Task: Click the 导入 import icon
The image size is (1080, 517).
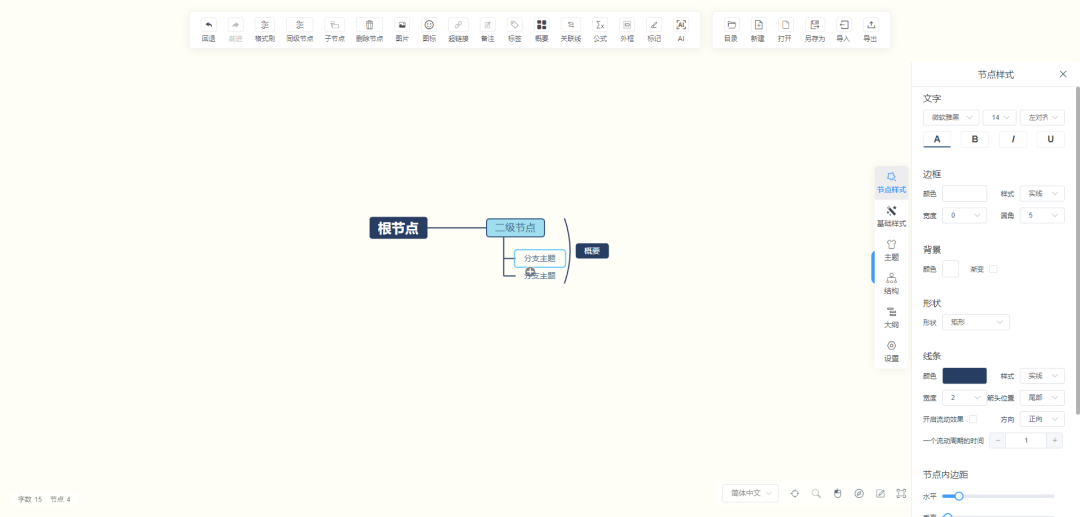Action: [x=844, y=25]
